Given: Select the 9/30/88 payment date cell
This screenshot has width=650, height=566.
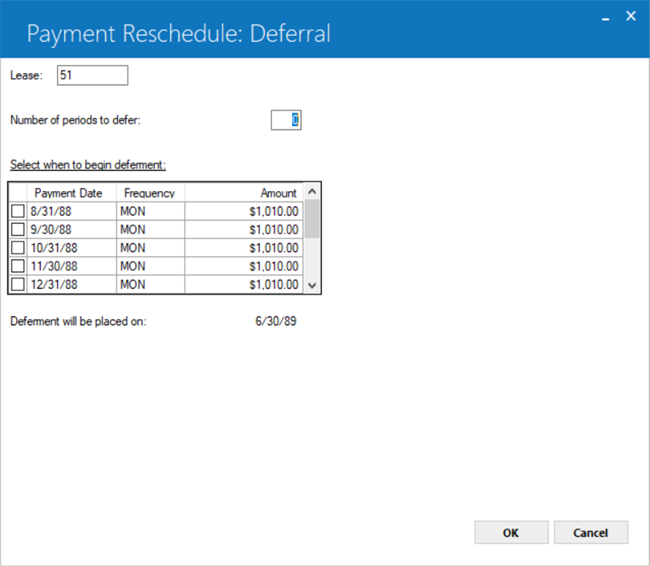Looking at the screenshot, I should tap(72, 229).
